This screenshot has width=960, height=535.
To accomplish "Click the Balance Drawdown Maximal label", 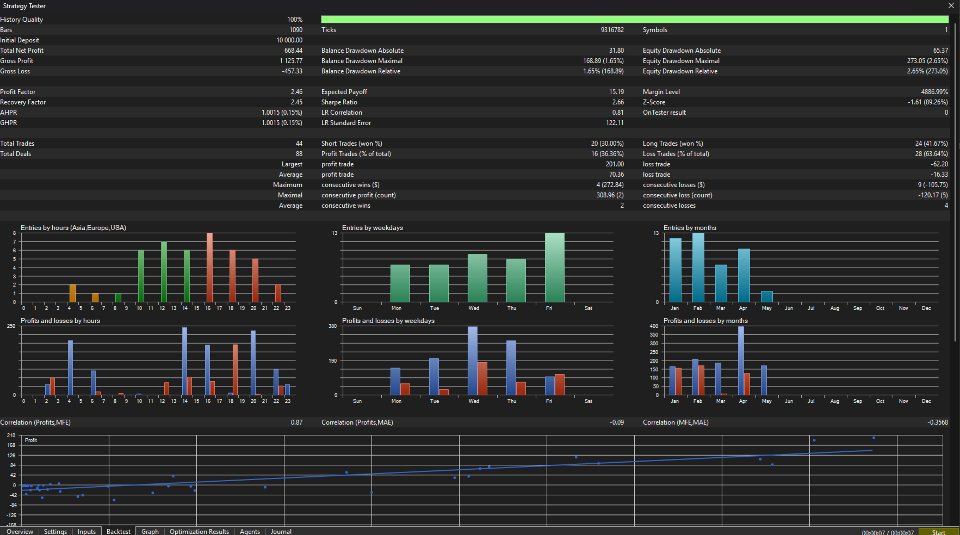I will coord(362,61).
